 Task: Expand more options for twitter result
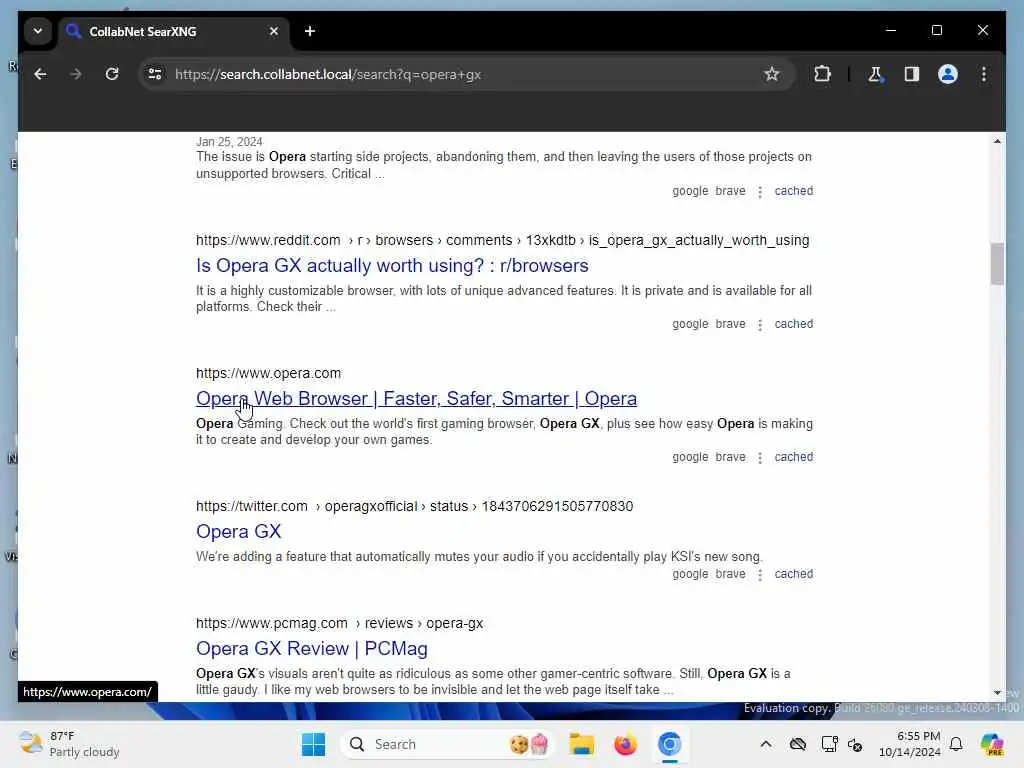click(760, 575)
